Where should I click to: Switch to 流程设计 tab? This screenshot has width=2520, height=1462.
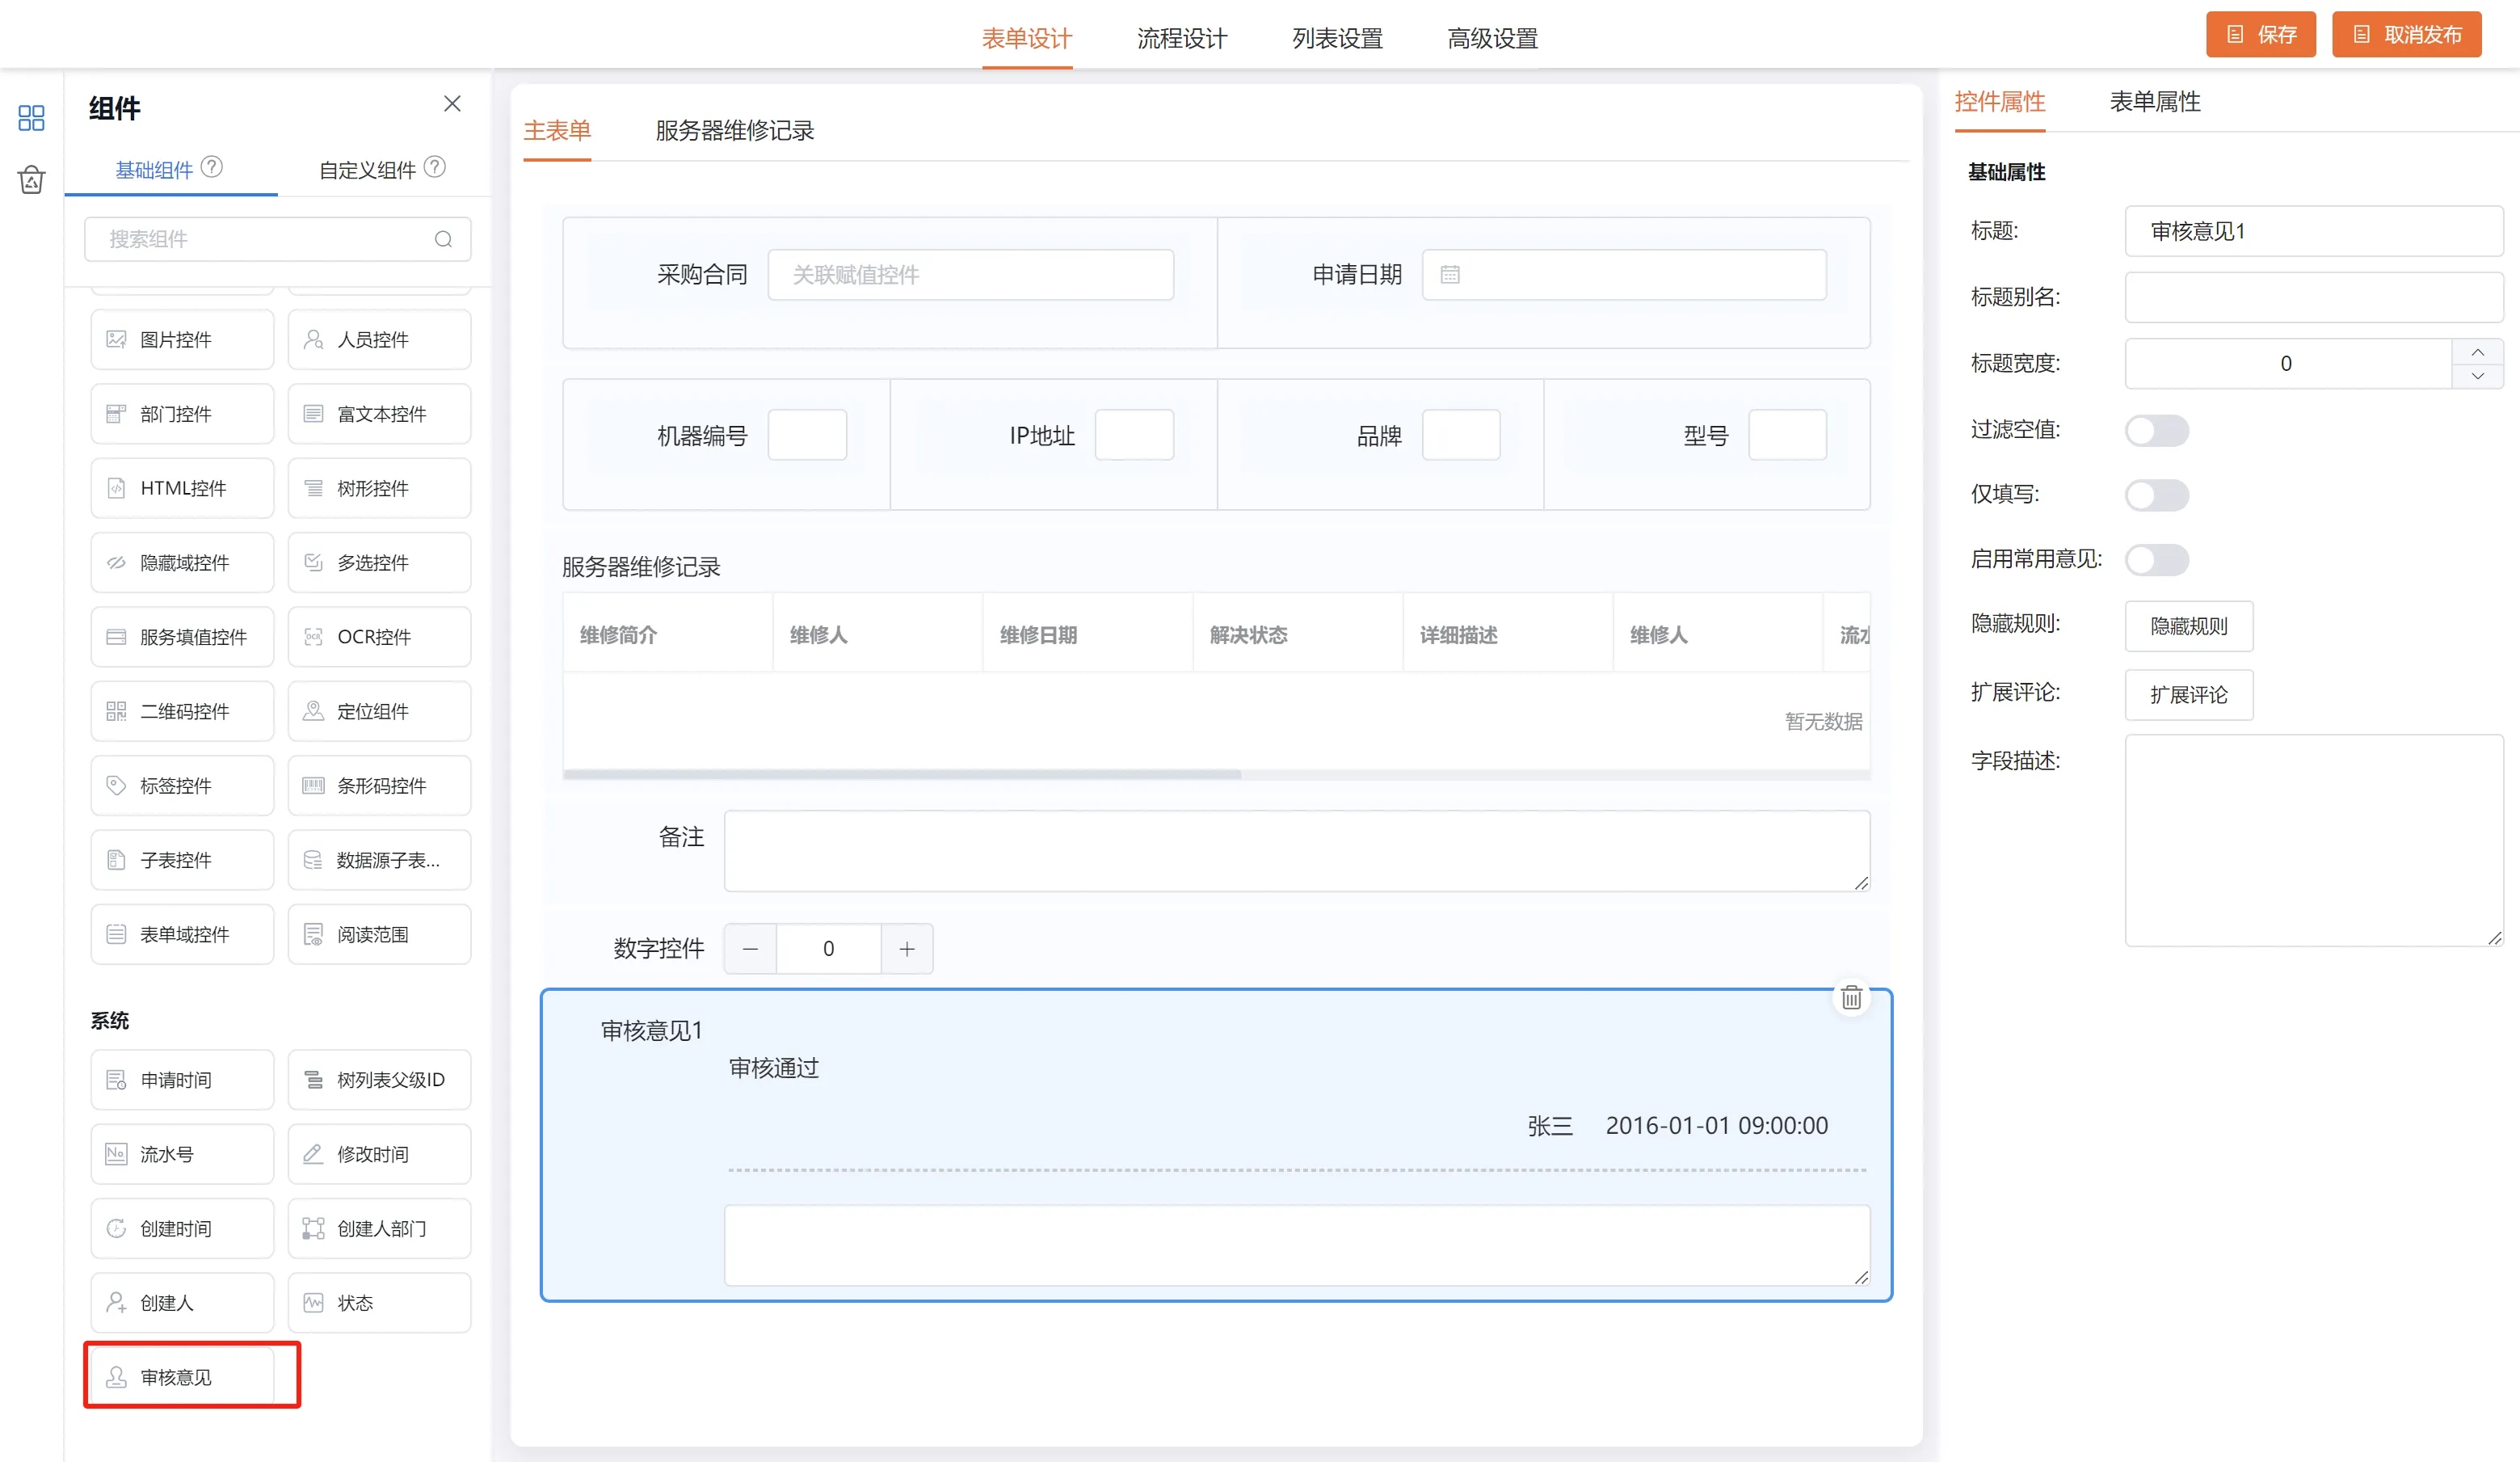[x=1182, y=39]
